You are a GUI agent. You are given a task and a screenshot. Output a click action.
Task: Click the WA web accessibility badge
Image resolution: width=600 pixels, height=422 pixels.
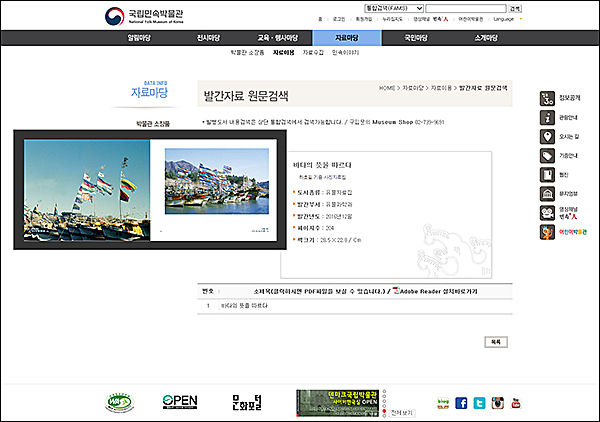point(119,403)
